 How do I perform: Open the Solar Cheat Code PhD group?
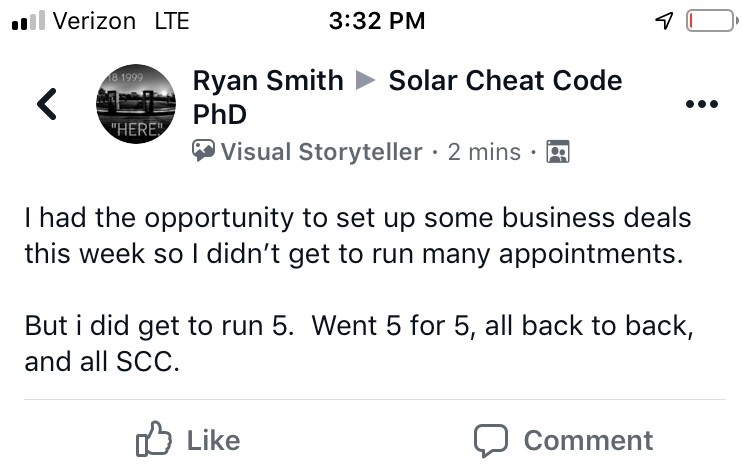[407, 97]
